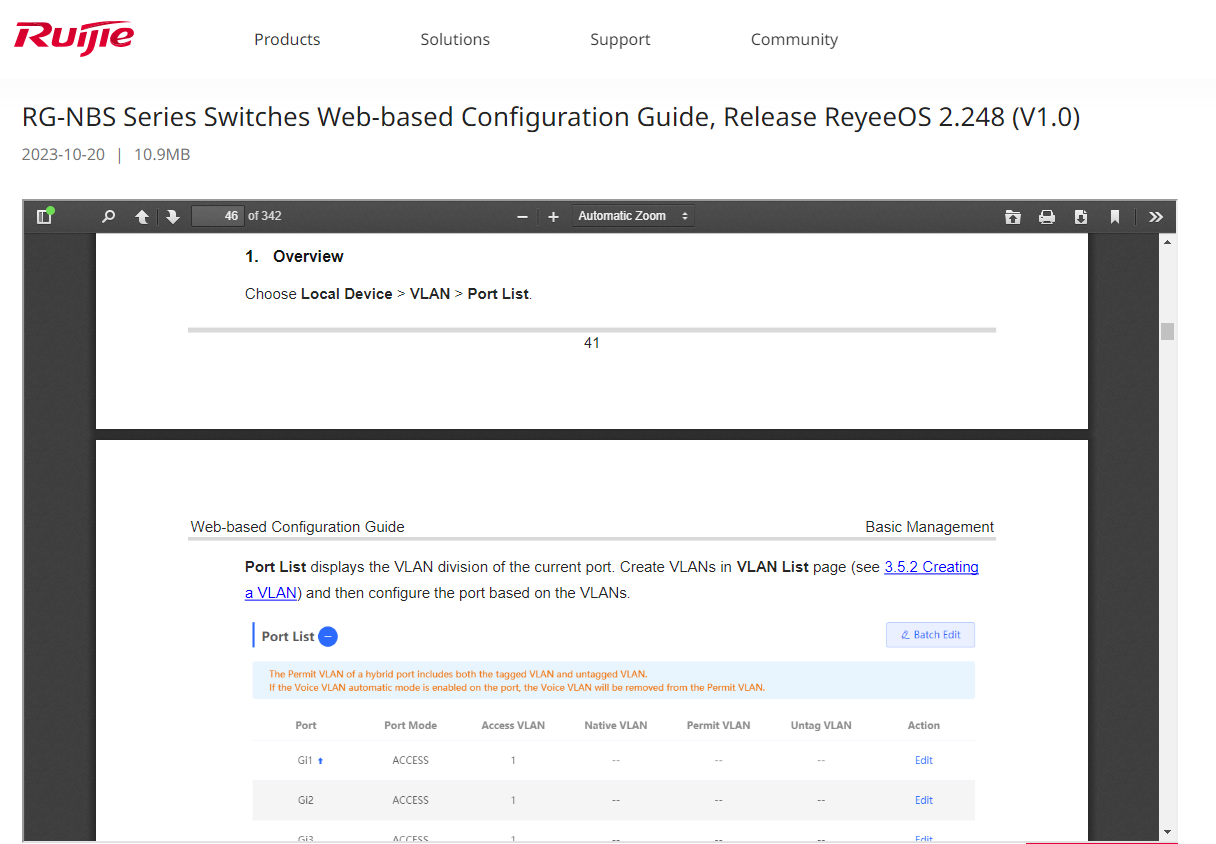Image resolution: width=1216 pixels, height=844 pixels.
Task: Click the GI1 port cell
Action: pos(306,760)
